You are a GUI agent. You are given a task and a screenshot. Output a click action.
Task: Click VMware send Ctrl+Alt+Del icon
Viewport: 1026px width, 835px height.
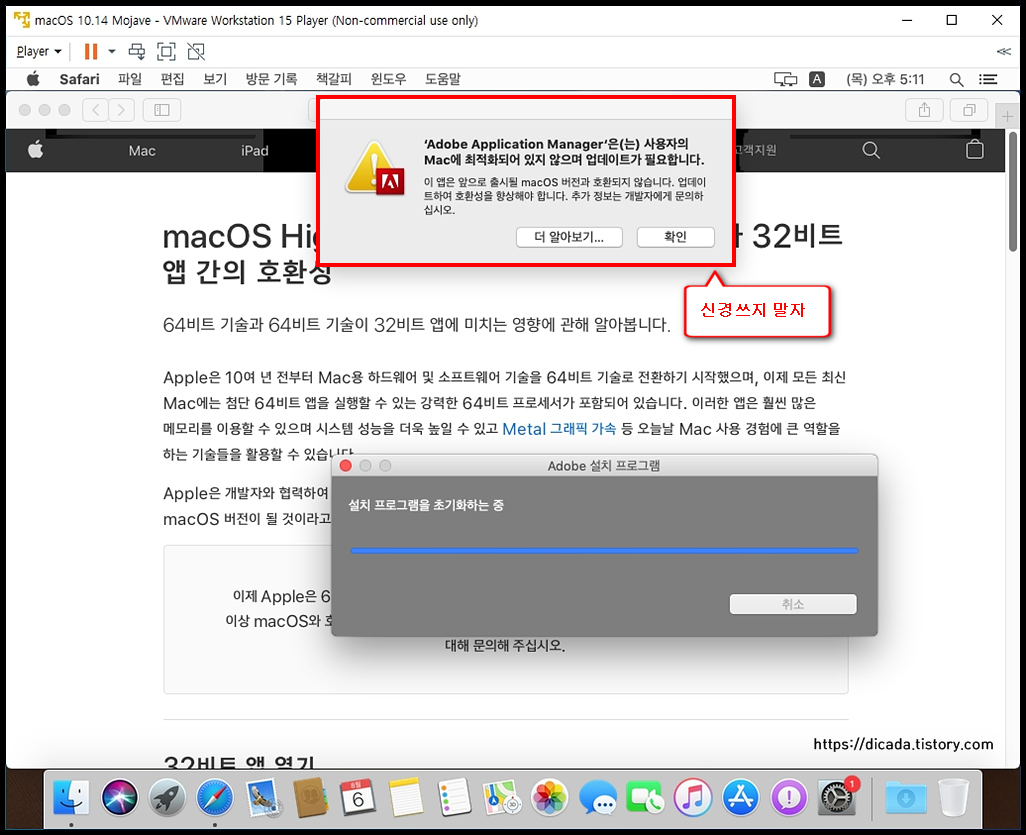[x=137, y=51]
